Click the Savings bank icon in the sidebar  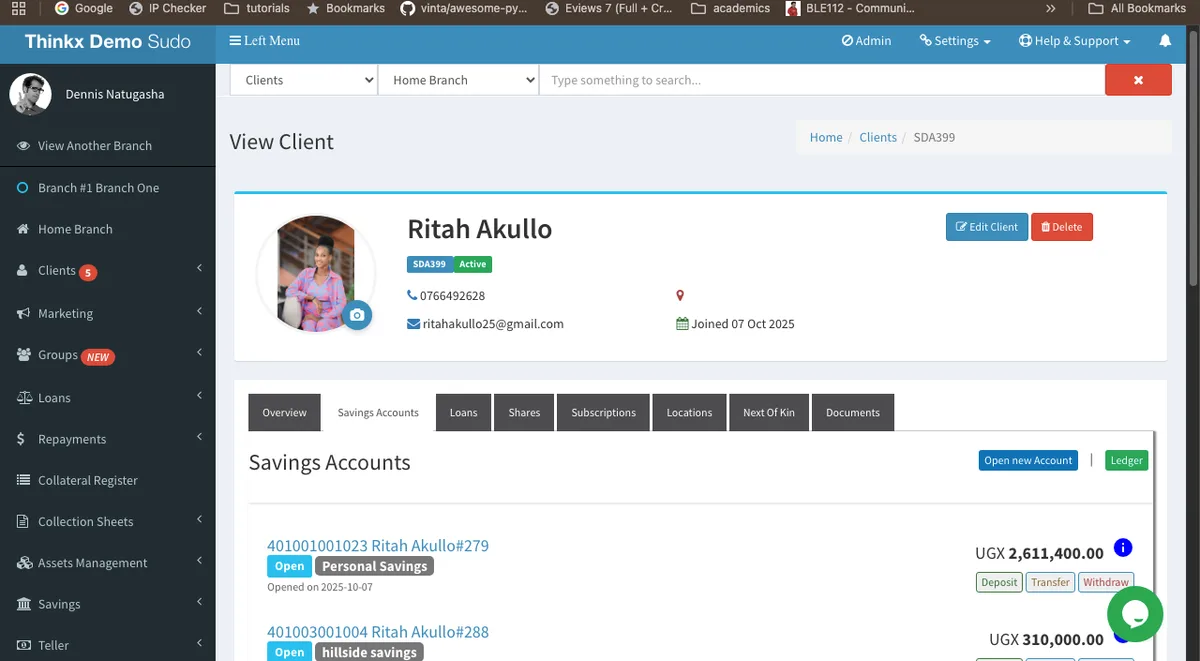click(x=24, y=604)
